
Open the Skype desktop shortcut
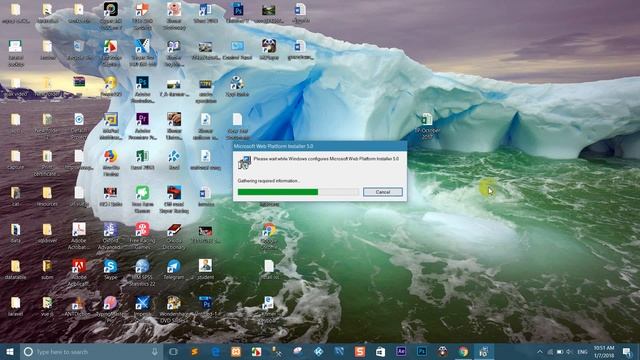tap(110, 269)
